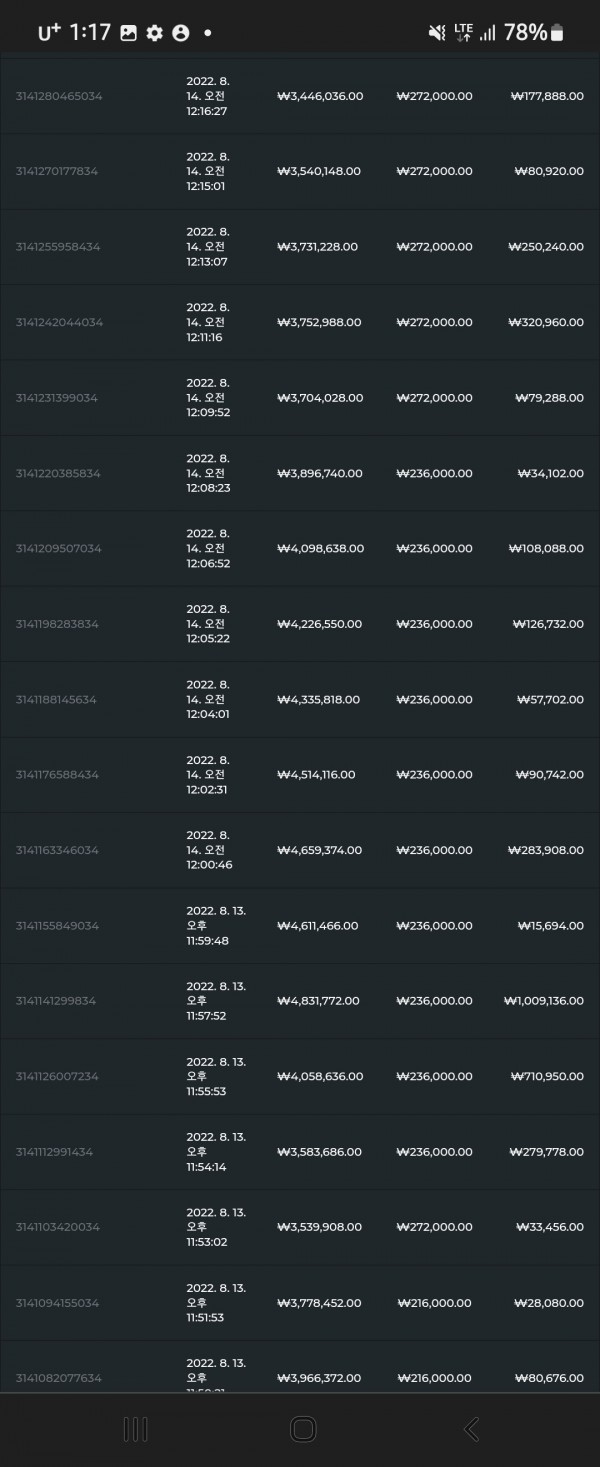
Task: Select balance ₩3,446,036.00 in first row
Action: click(320, 96)
